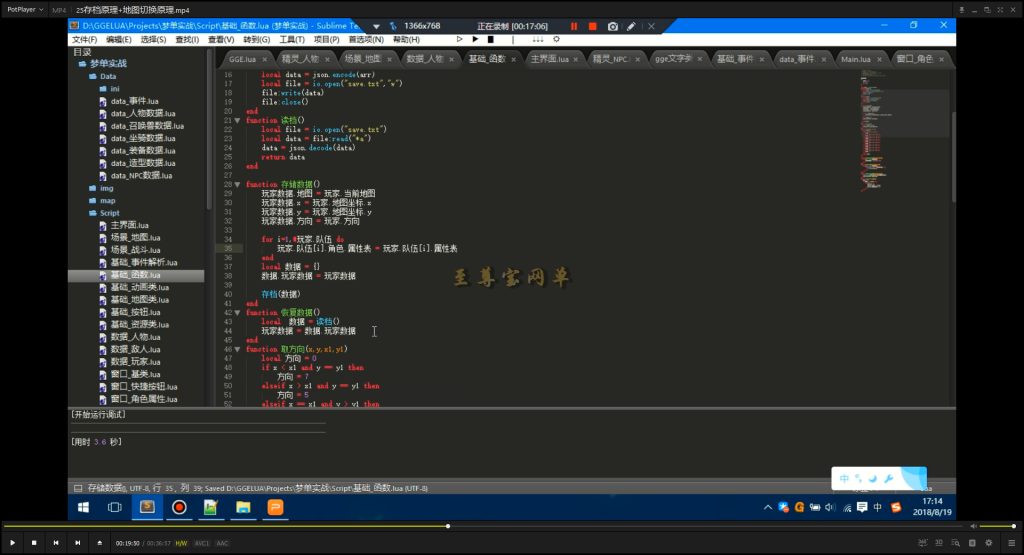Open data_NPC数据.lua in the sidebar
The width and height of the screenshot is (1024, 555).
pyautogui.click(x=141, y=176)
